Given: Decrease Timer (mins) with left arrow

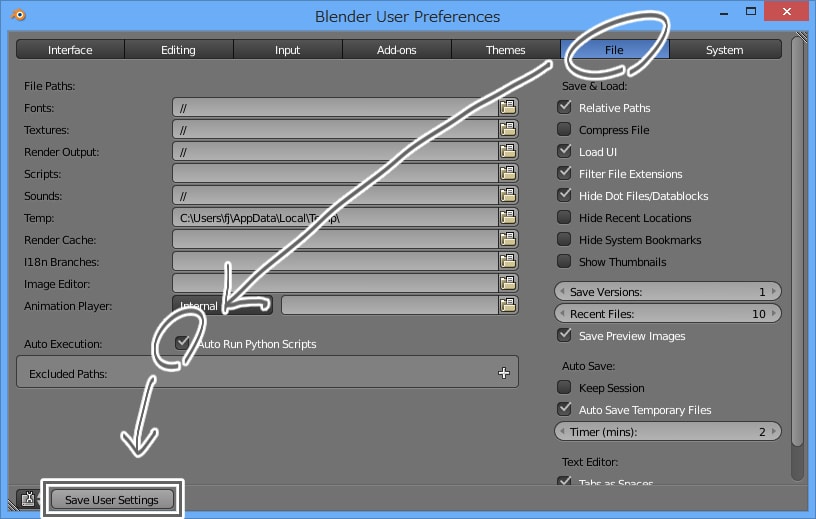Looking at the screenshot, I should click(562, 432).
